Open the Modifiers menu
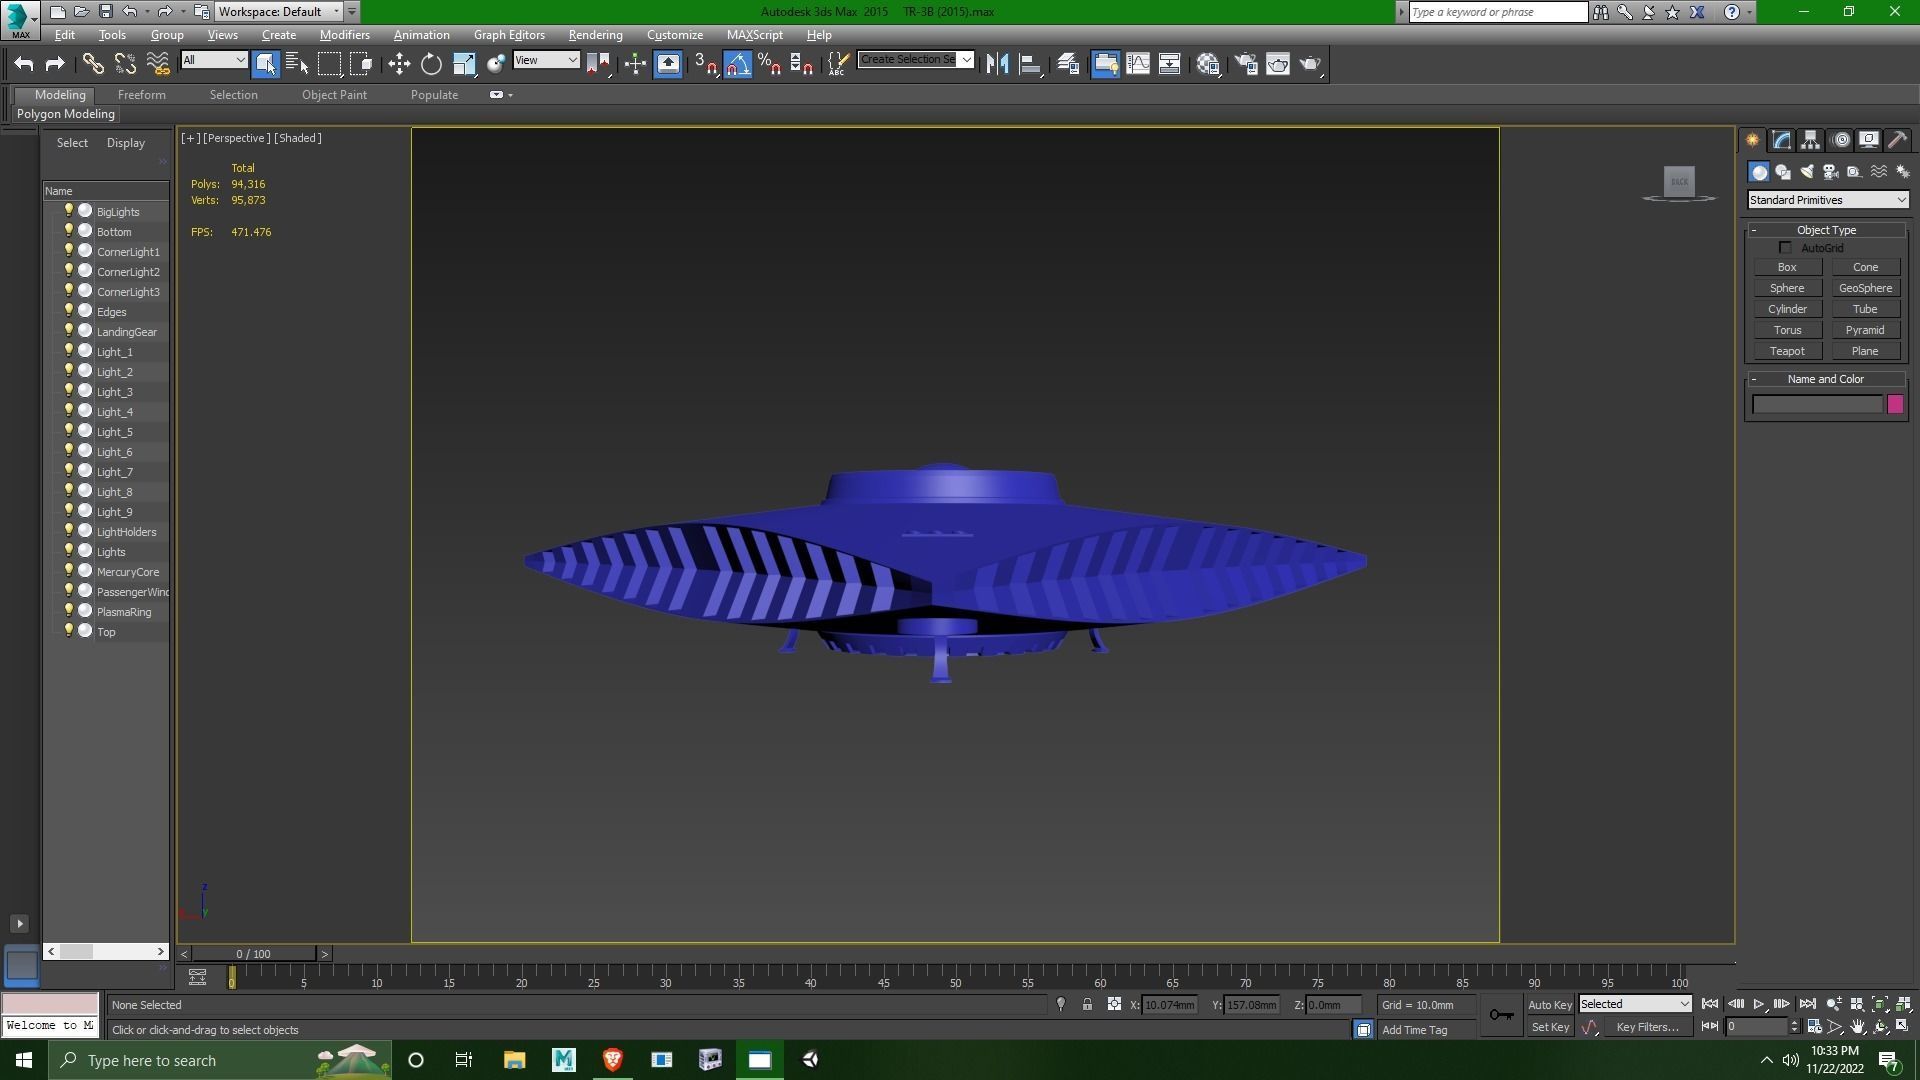 [344, 35]
